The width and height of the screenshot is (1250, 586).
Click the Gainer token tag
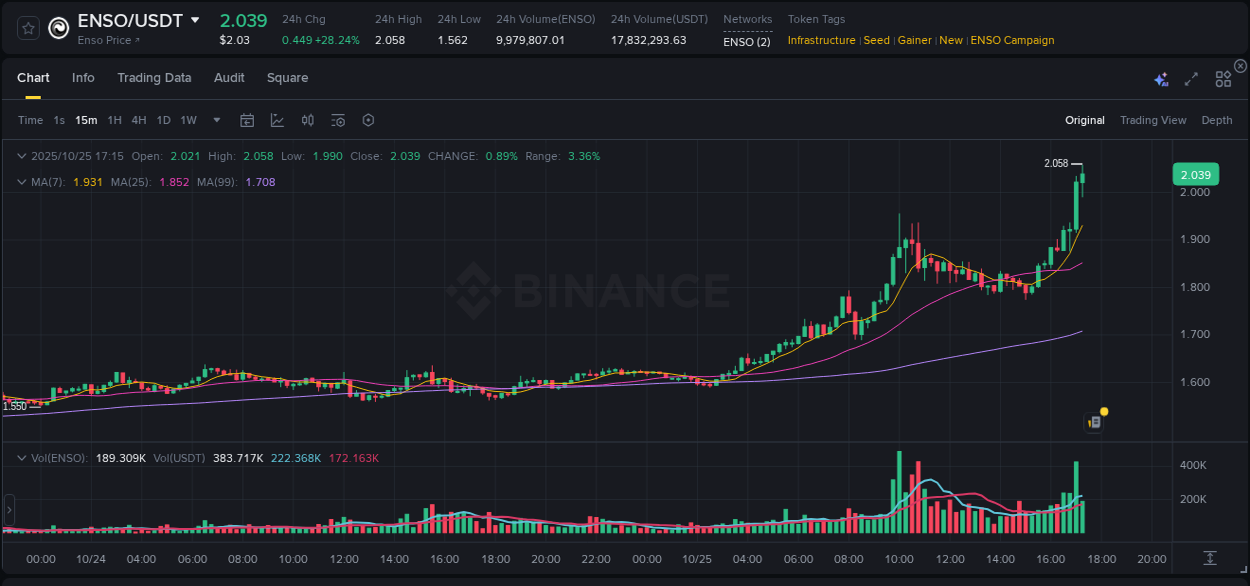(x=914, y=41)
